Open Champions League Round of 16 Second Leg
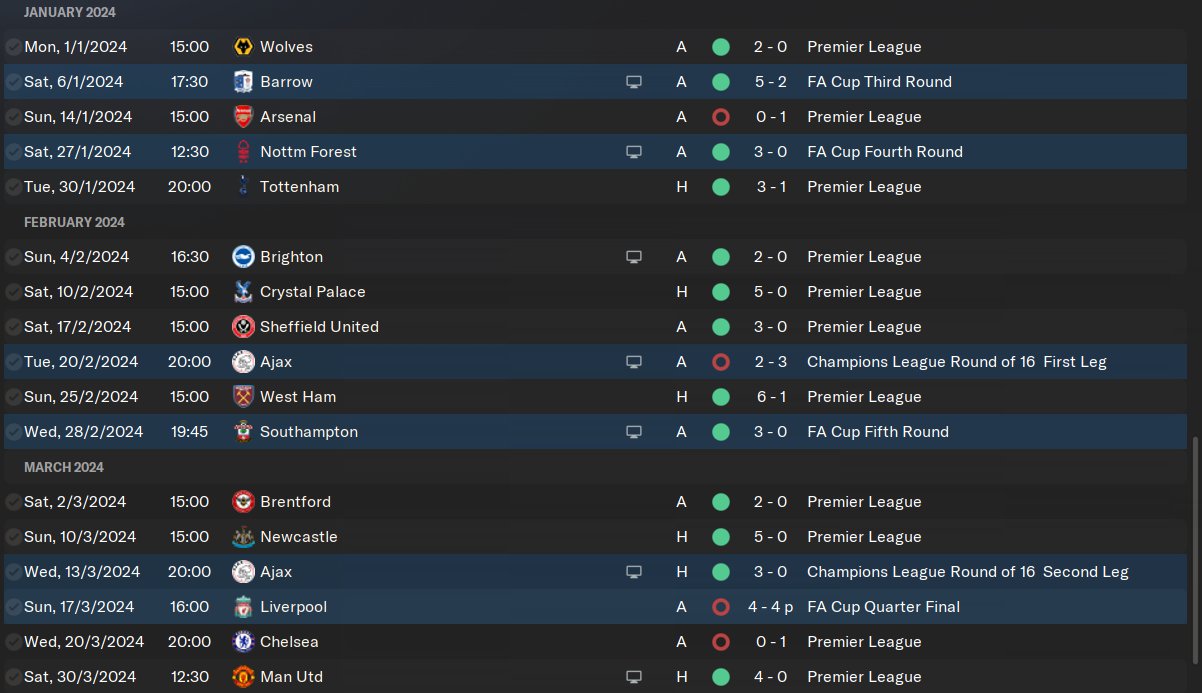This screenshot has height=693, width=1202. tap(967, 572)
